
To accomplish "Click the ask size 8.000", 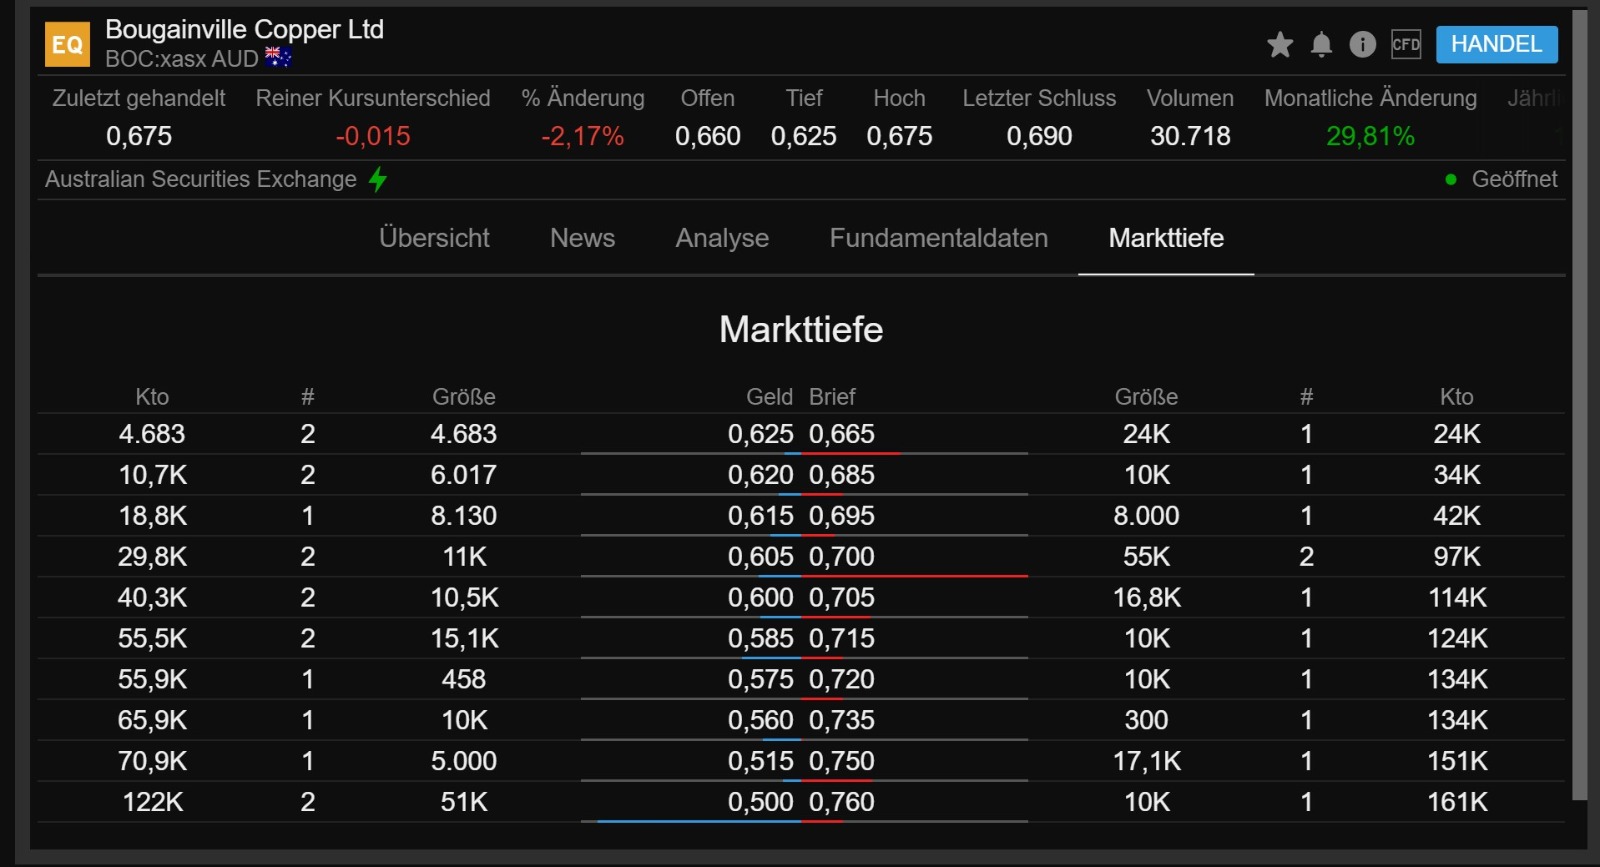I will pyautogui.click(x=1147, y=516).
